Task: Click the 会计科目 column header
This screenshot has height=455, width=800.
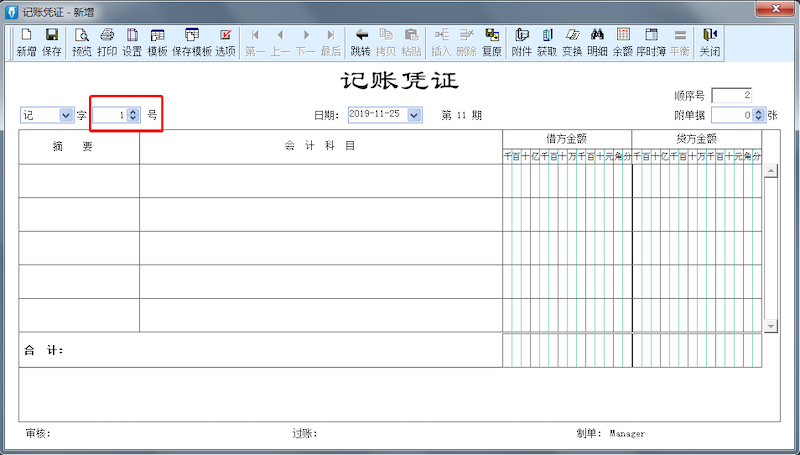Action: click(321, 147)
